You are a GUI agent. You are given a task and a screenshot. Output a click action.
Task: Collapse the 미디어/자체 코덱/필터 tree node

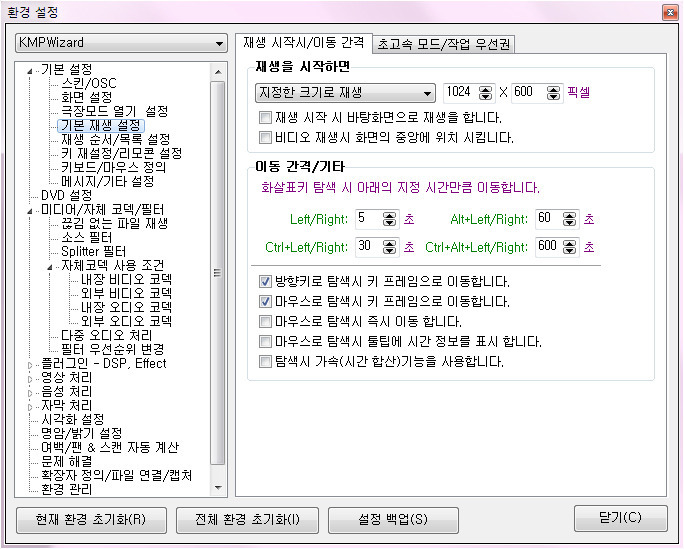(x=29, y=211)
